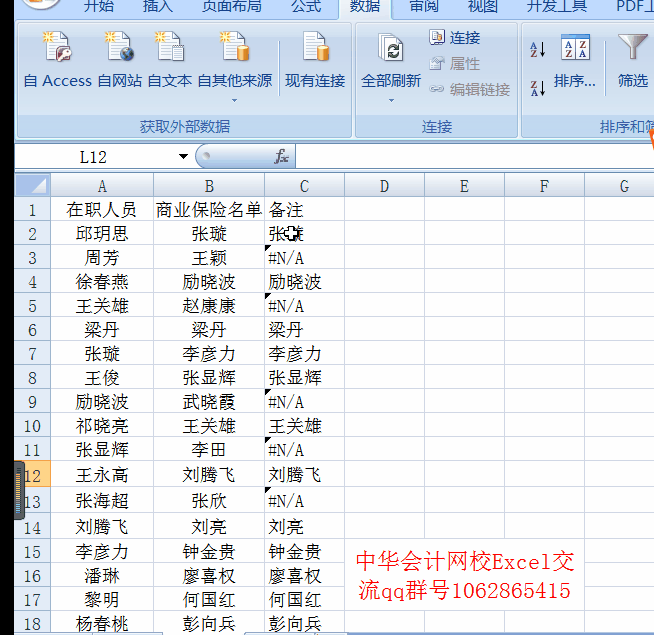654x635 pixels.
Task: Click the Name Box showing L12
Action: 94,157
